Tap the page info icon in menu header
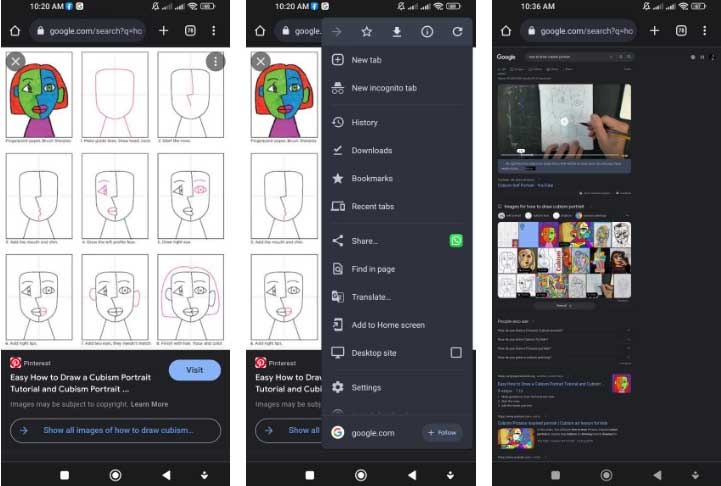Image resolution: width=721 pixels, height=486 pixels. point(427,32)
